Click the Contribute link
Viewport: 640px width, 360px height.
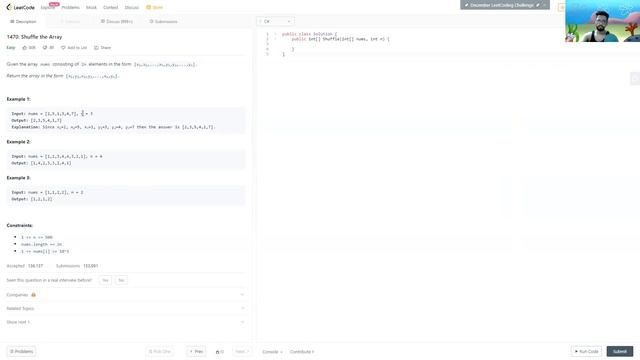(x=302, y=351)
